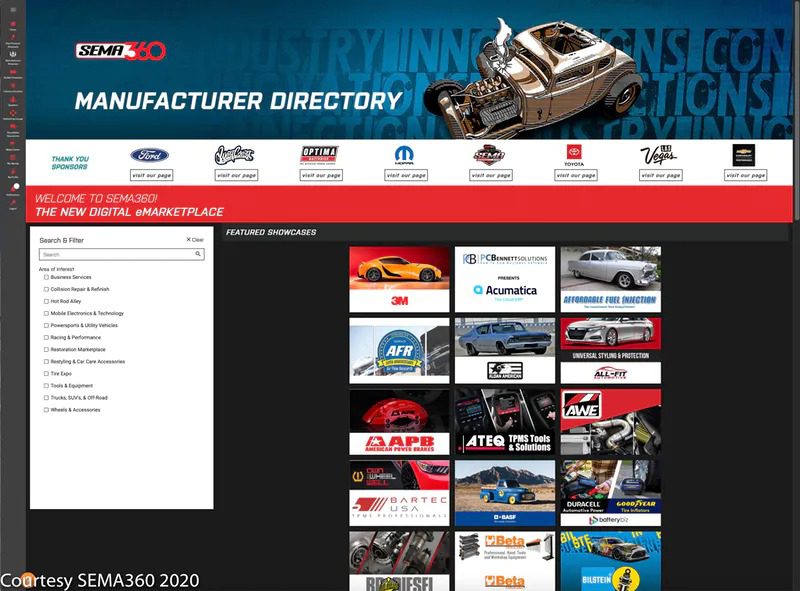Enable the Hot Rod Alley filter
This screenshot has width=800, height=591.
[x=46, y=301]
